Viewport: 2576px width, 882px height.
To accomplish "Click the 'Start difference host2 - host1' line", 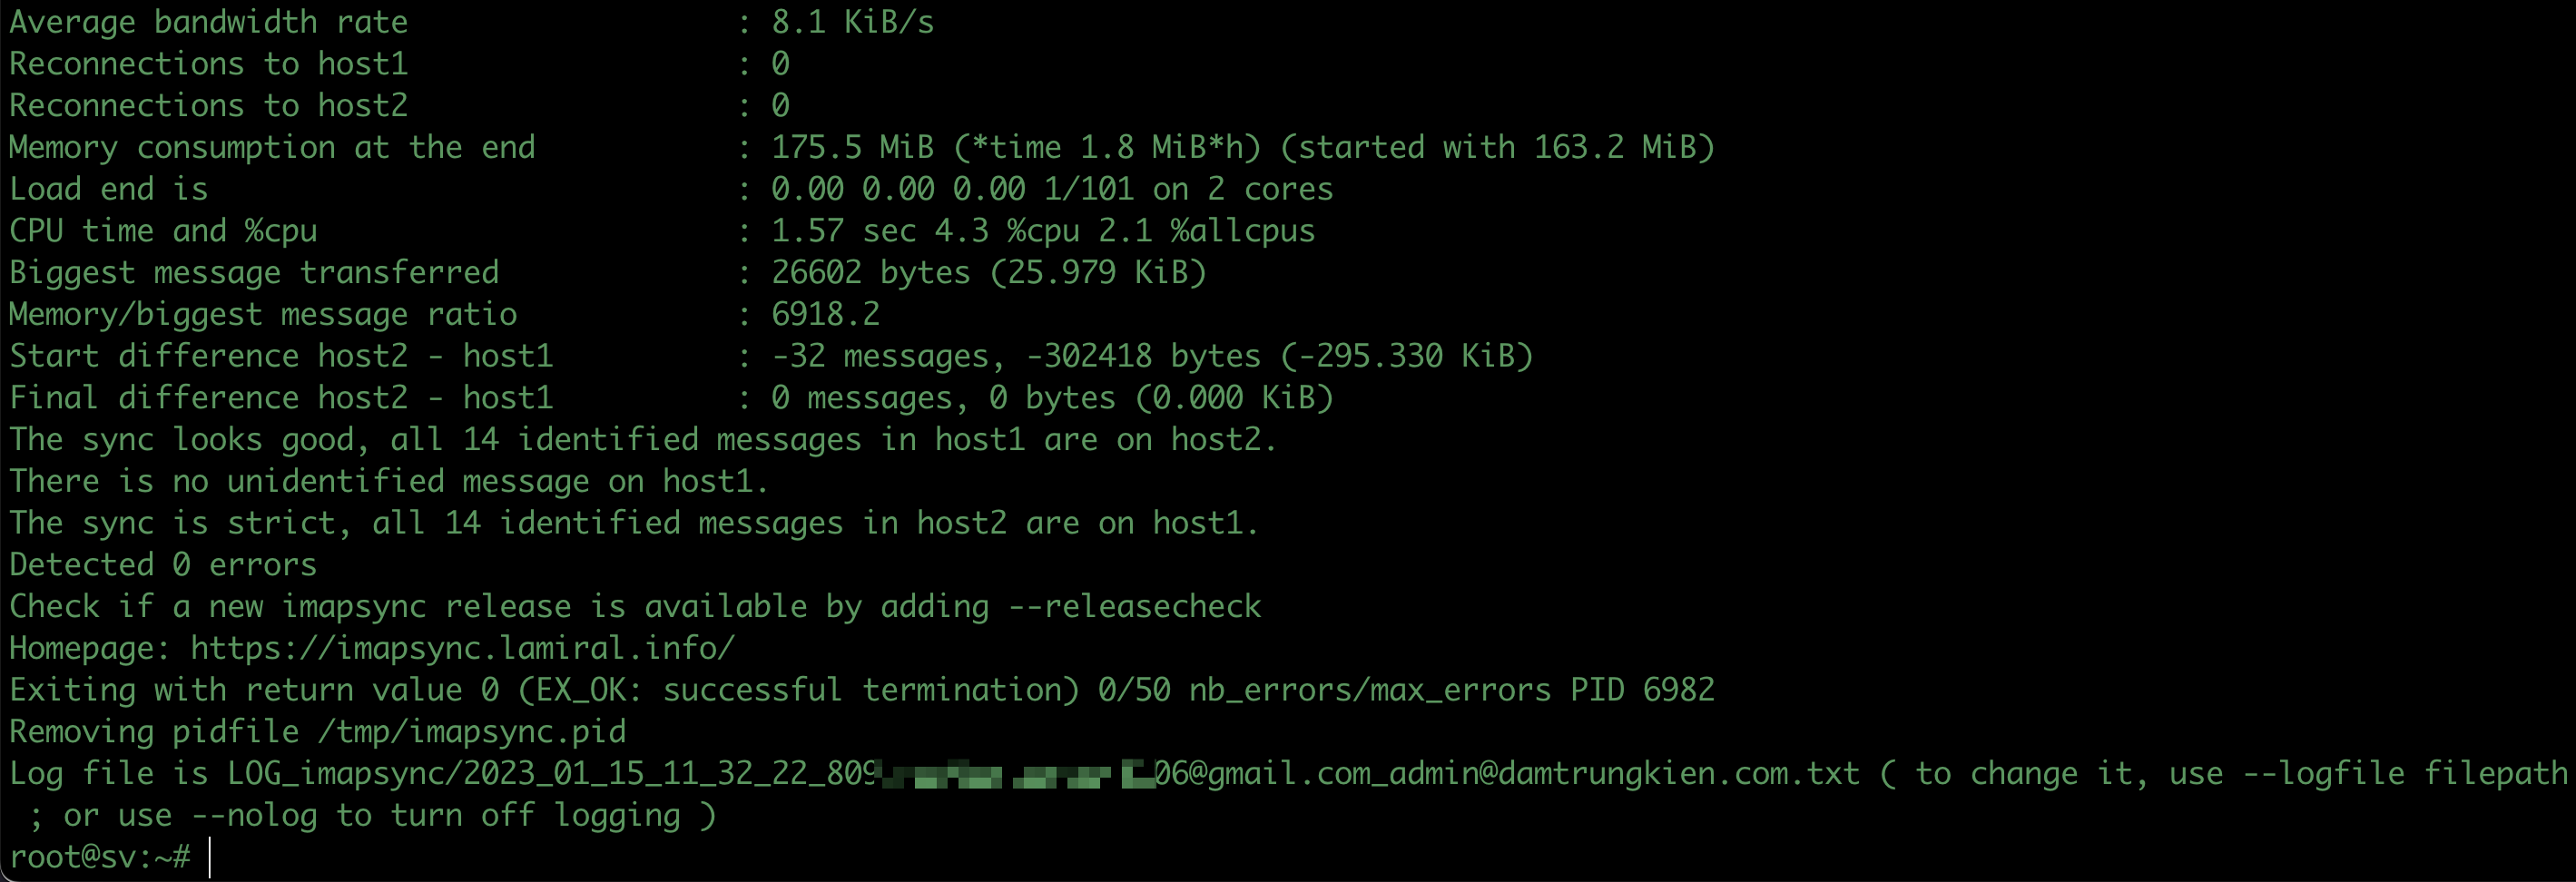I will (771, 356).
